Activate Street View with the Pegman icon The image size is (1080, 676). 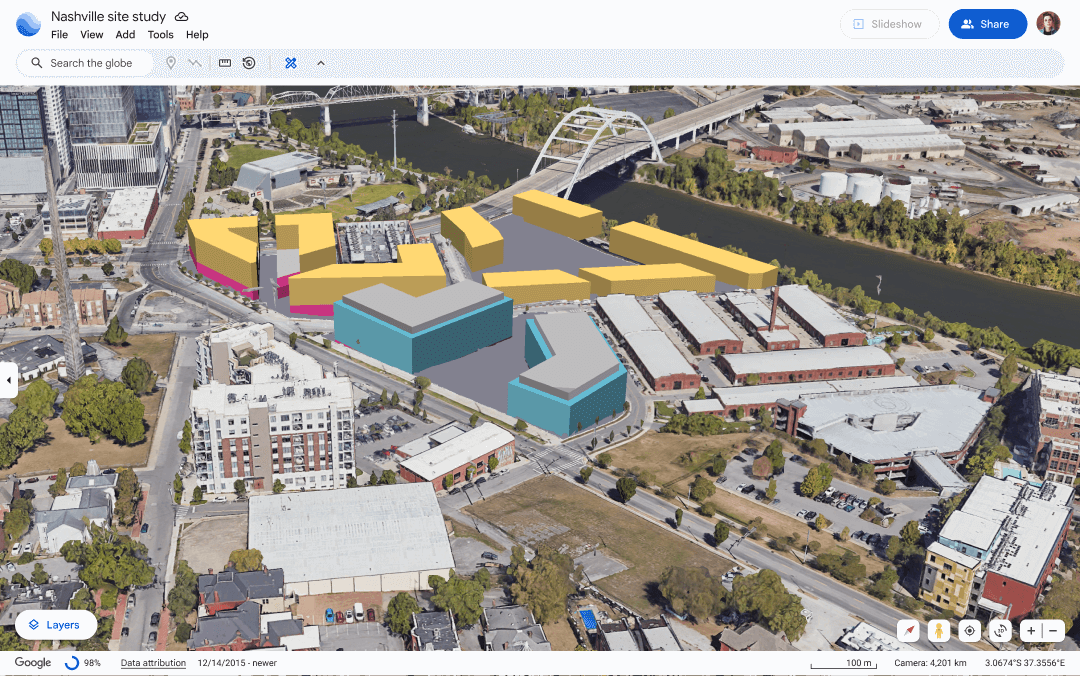pos(938,631)
